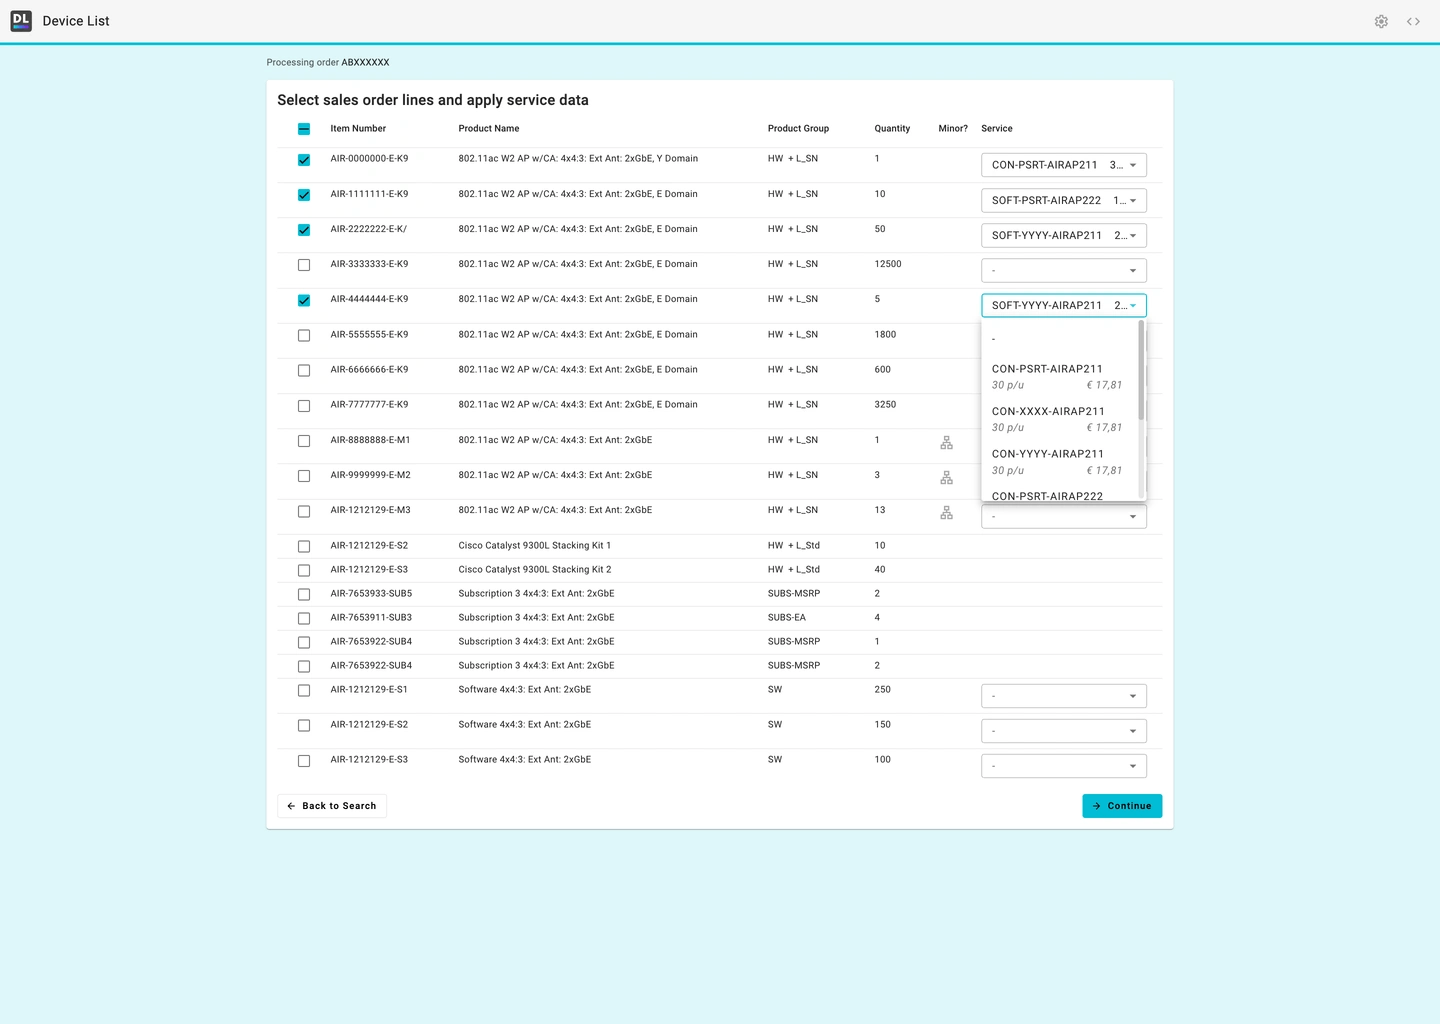Expand the SOFT-PSRT-AIRAP222 service dropdown
1440x1024 pixels.
(1063, 200)
